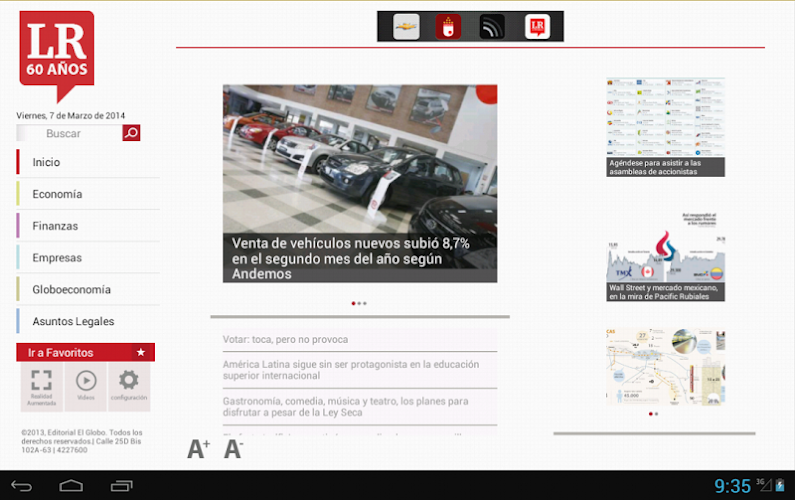This screenshot has width=795, height=500.
Task: Select second dot under infographic carousel
Action: pos(657,414)
